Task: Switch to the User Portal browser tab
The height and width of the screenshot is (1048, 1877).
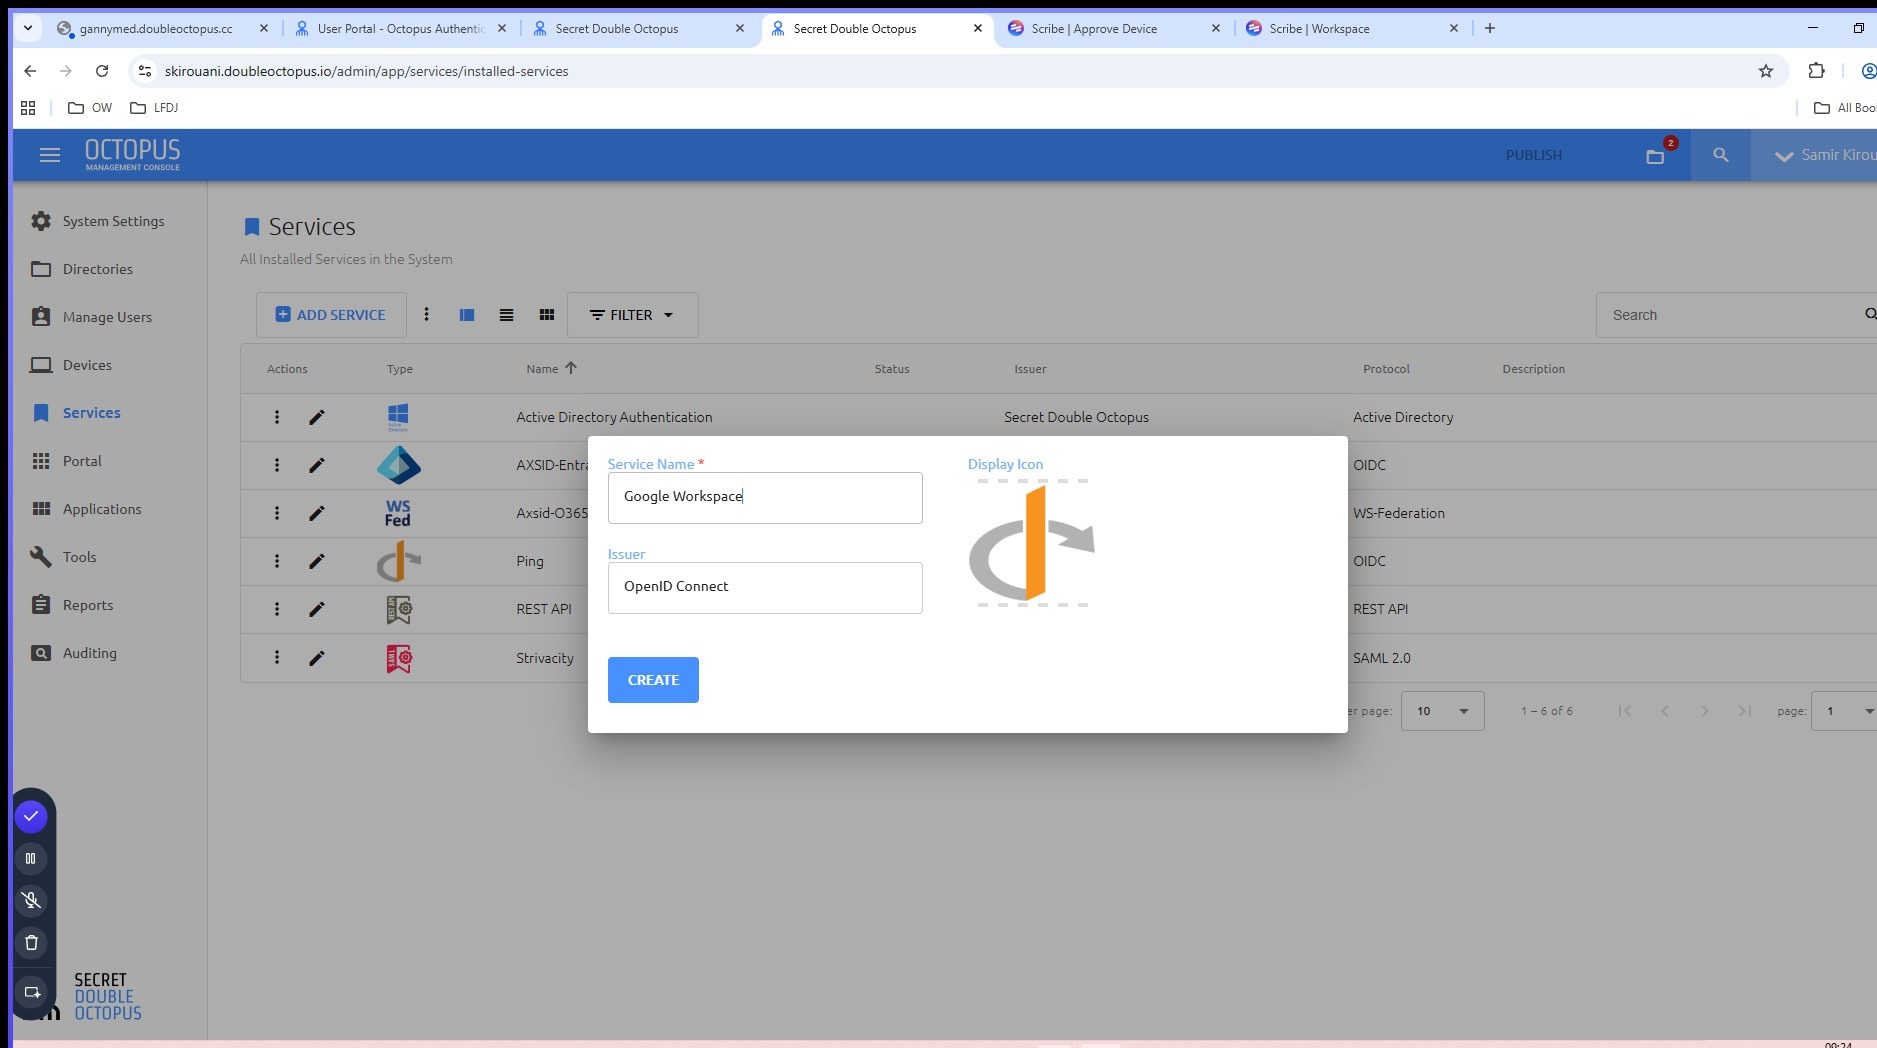Action: coord(400,29)
